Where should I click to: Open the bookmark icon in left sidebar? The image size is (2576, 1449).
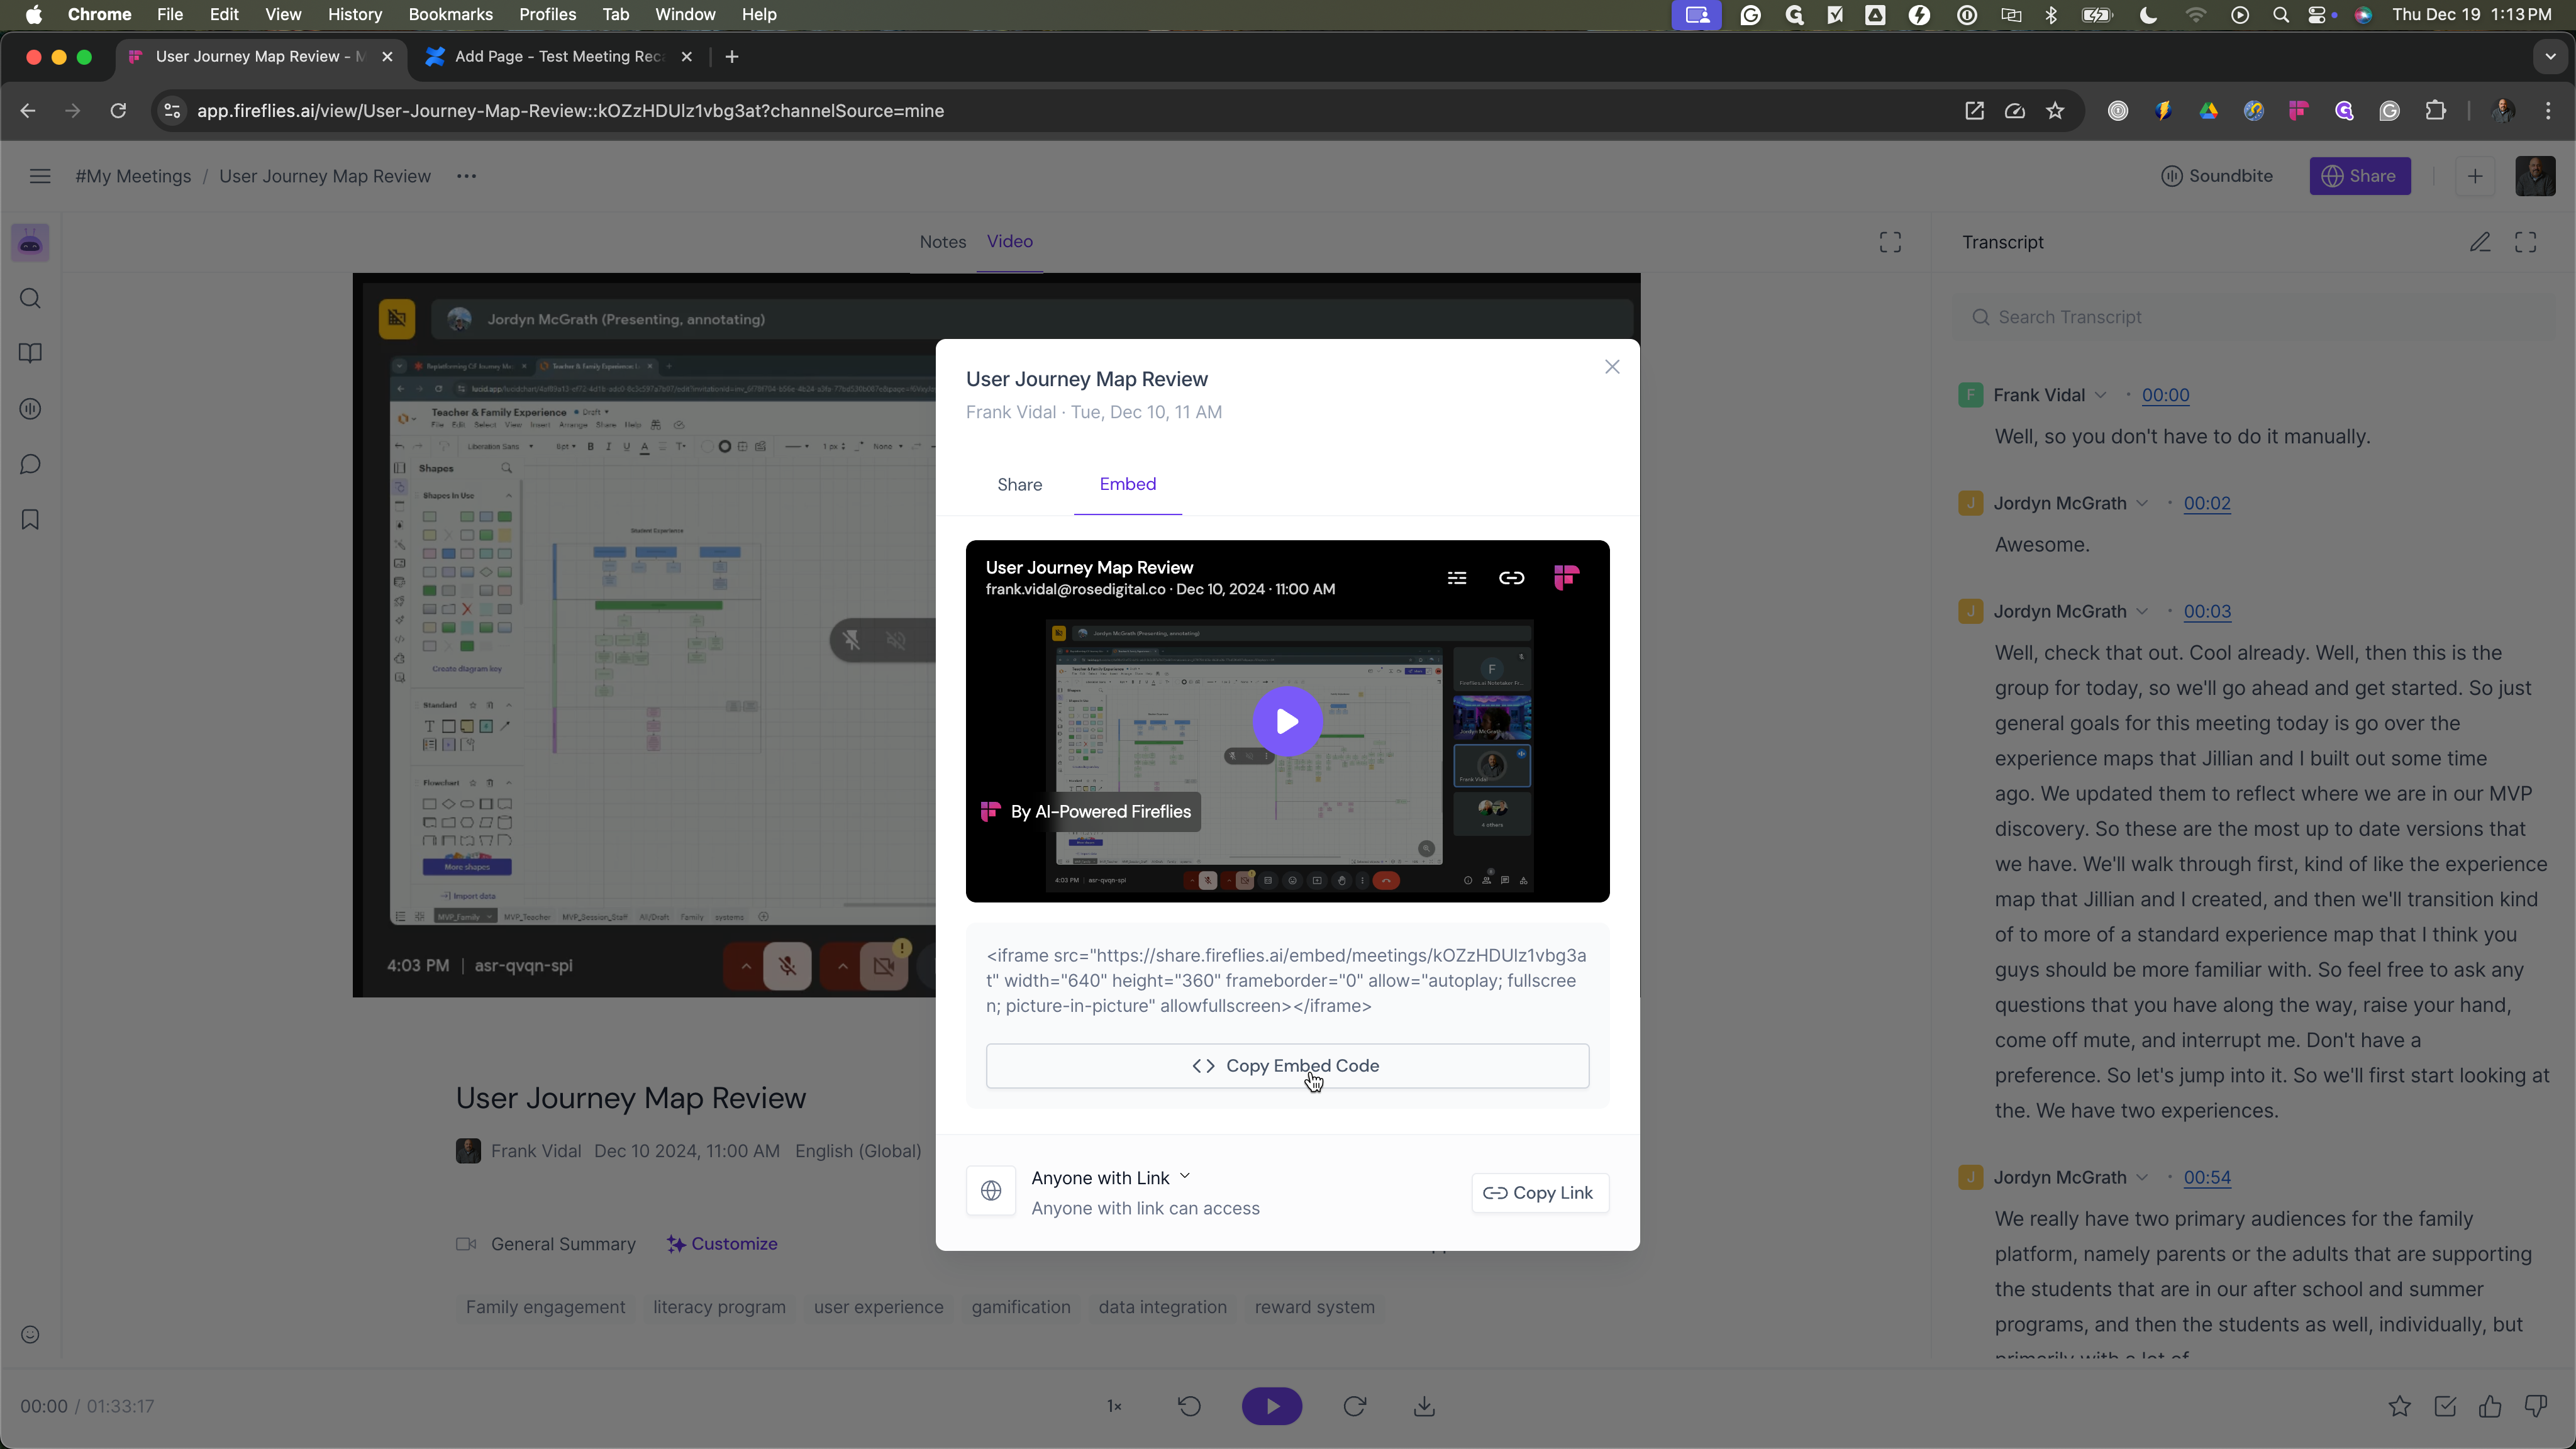tap(30, 520)
